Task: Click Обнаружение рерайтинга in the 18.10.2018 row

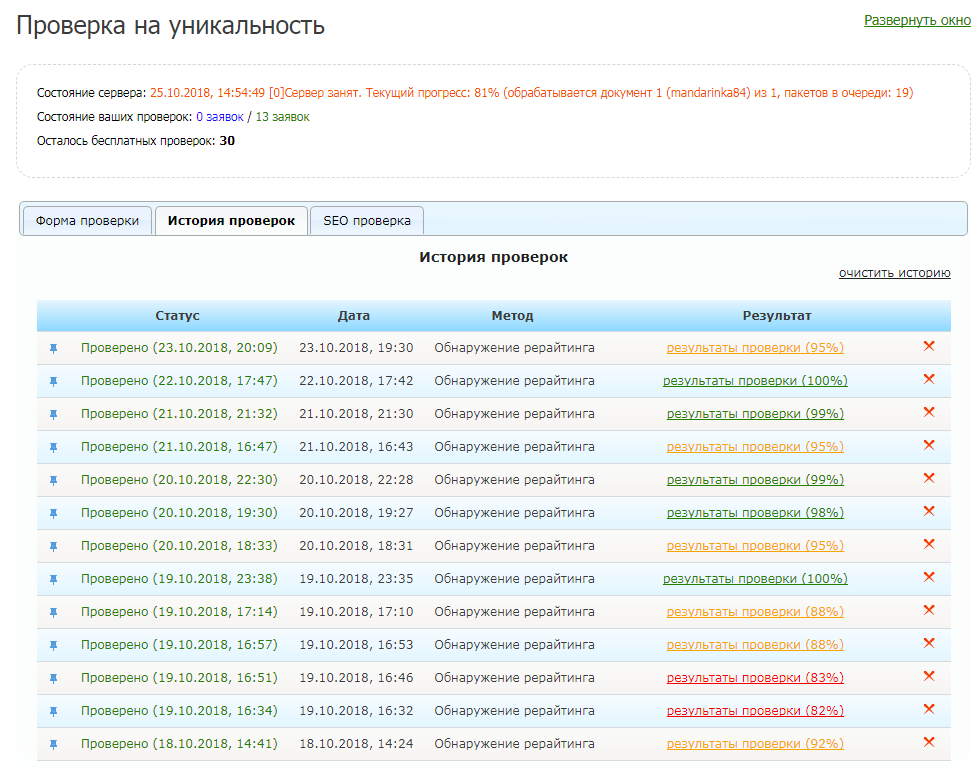Action: point(514,743)
